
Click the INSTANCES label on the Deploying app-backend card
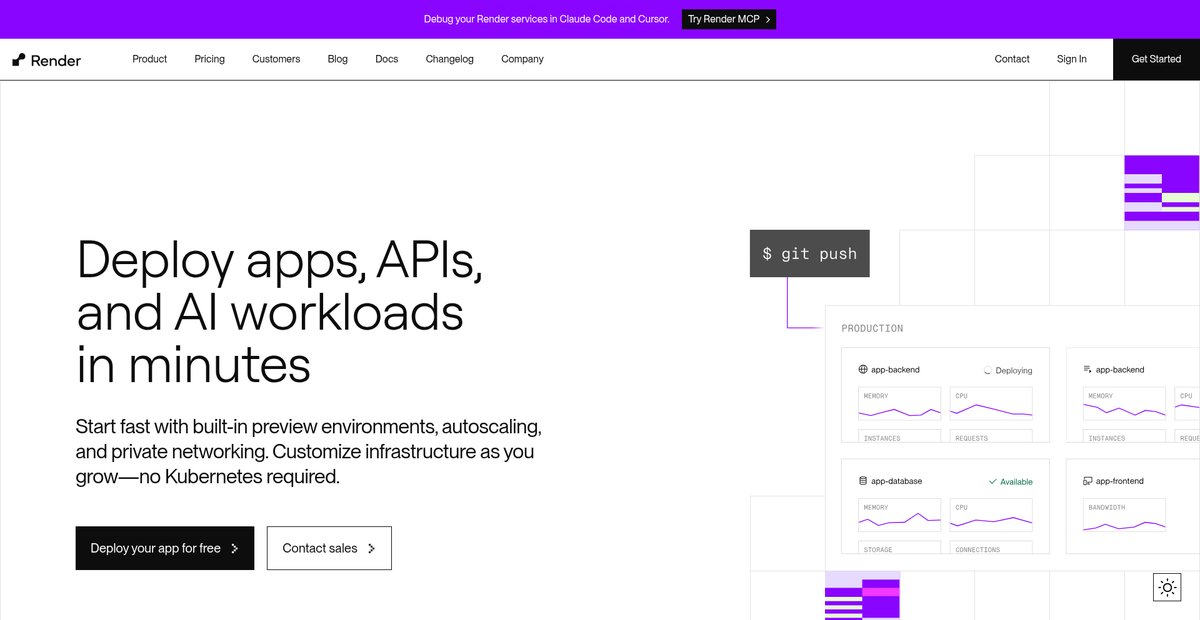[x=882, y=438]
